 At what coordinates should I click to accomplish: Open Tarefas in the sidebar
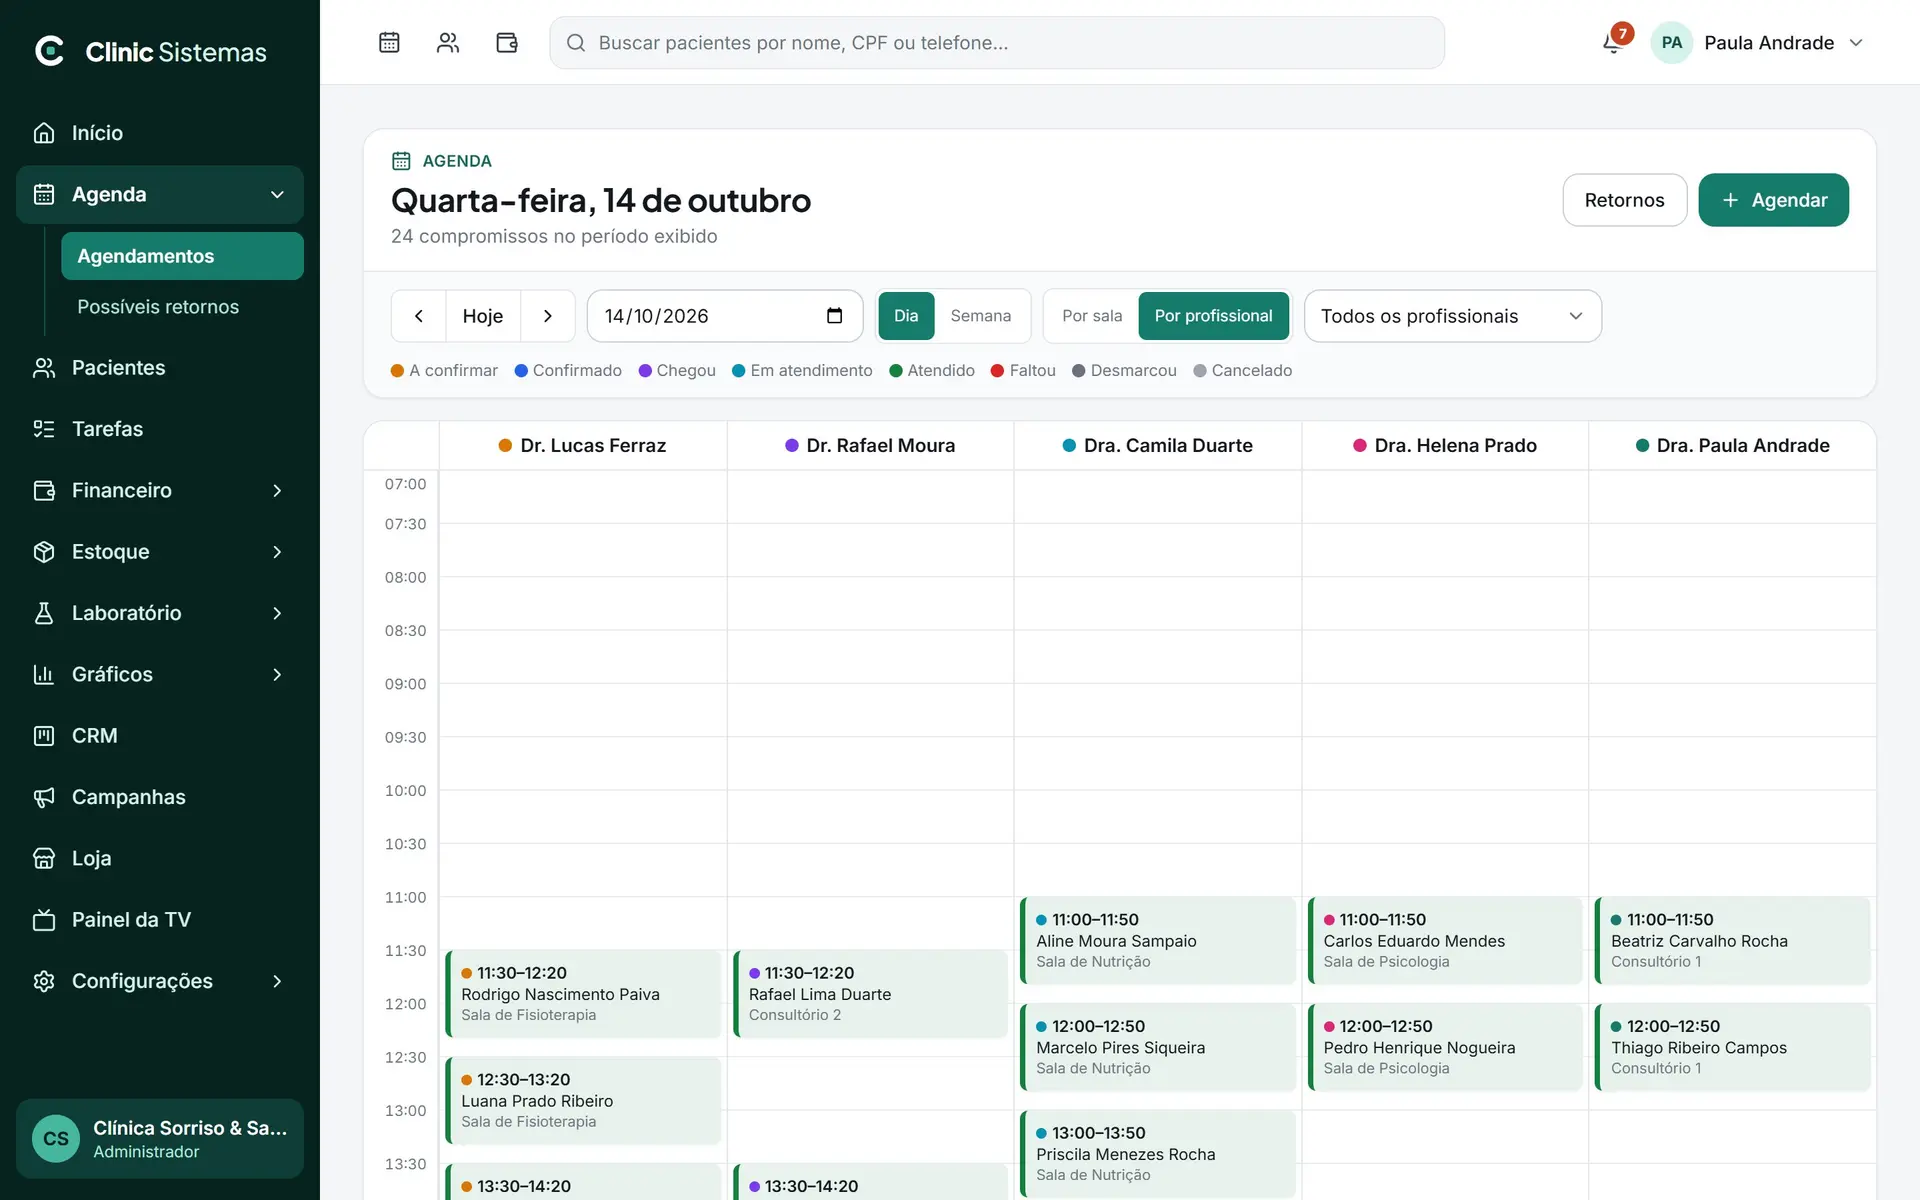tap(160, 429)
